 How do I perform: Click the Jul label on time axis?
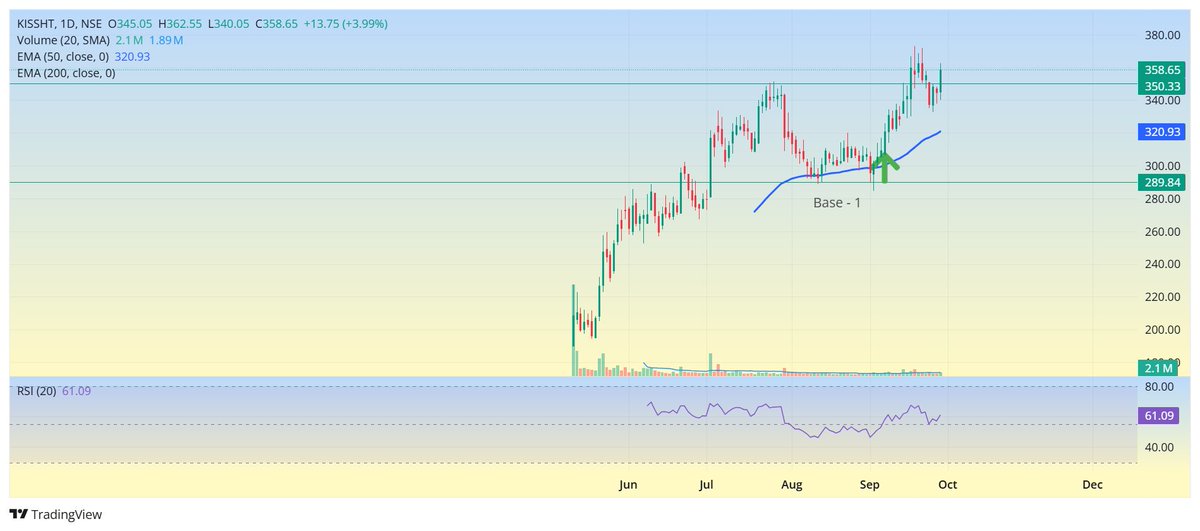point(706,485)
